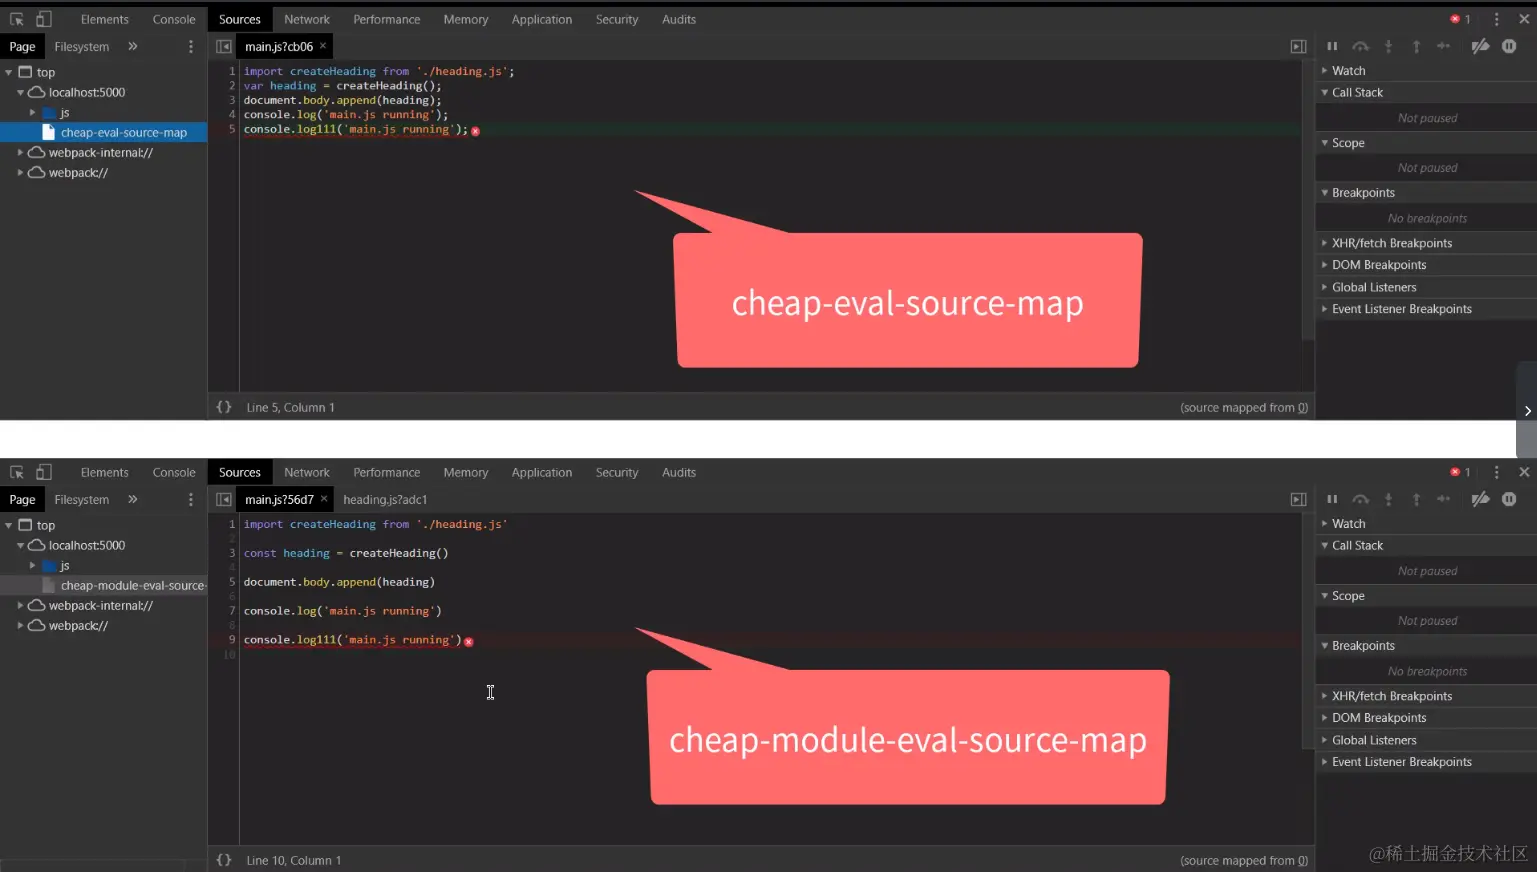This screenshot has width=1537, height=872.
Task: Click error marker on line 5 of main.js?cb06
Action: coord(475,131)
